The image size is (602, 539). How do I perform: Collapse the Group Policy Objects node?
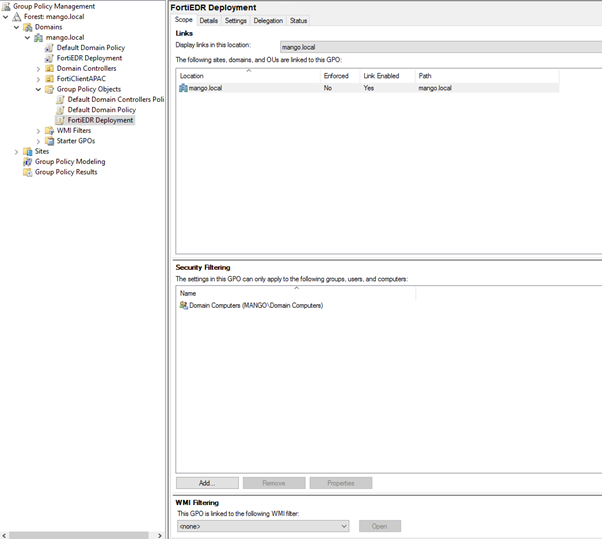pyautogui.click(x=38, y=89)
